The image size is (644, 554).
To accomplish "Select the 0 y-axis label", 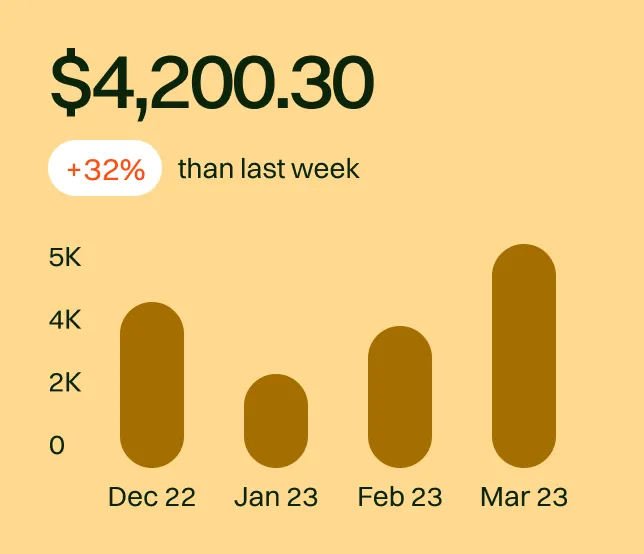I will tap(57, 445).
